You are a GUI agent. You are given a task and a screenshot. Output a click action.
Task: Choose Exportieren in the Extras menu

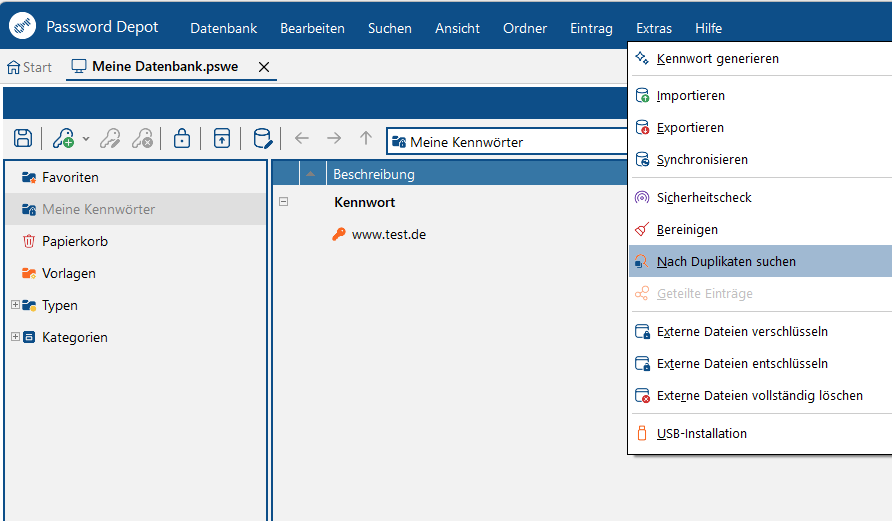click(761, 127)
